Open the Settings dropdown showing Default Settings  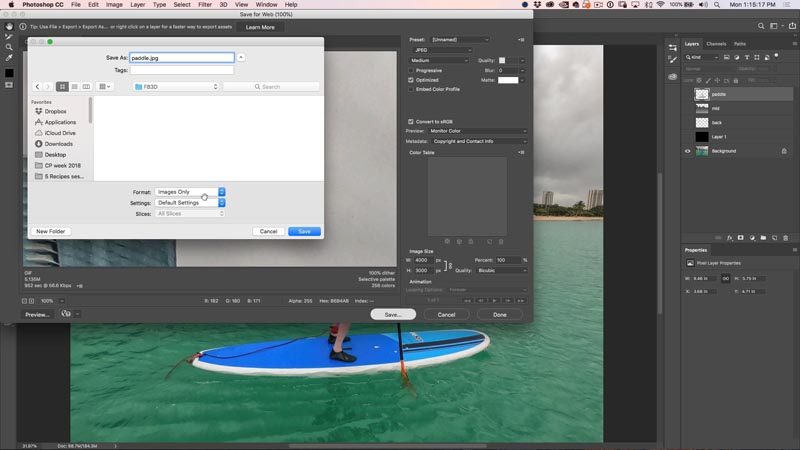tap(190, 203)
